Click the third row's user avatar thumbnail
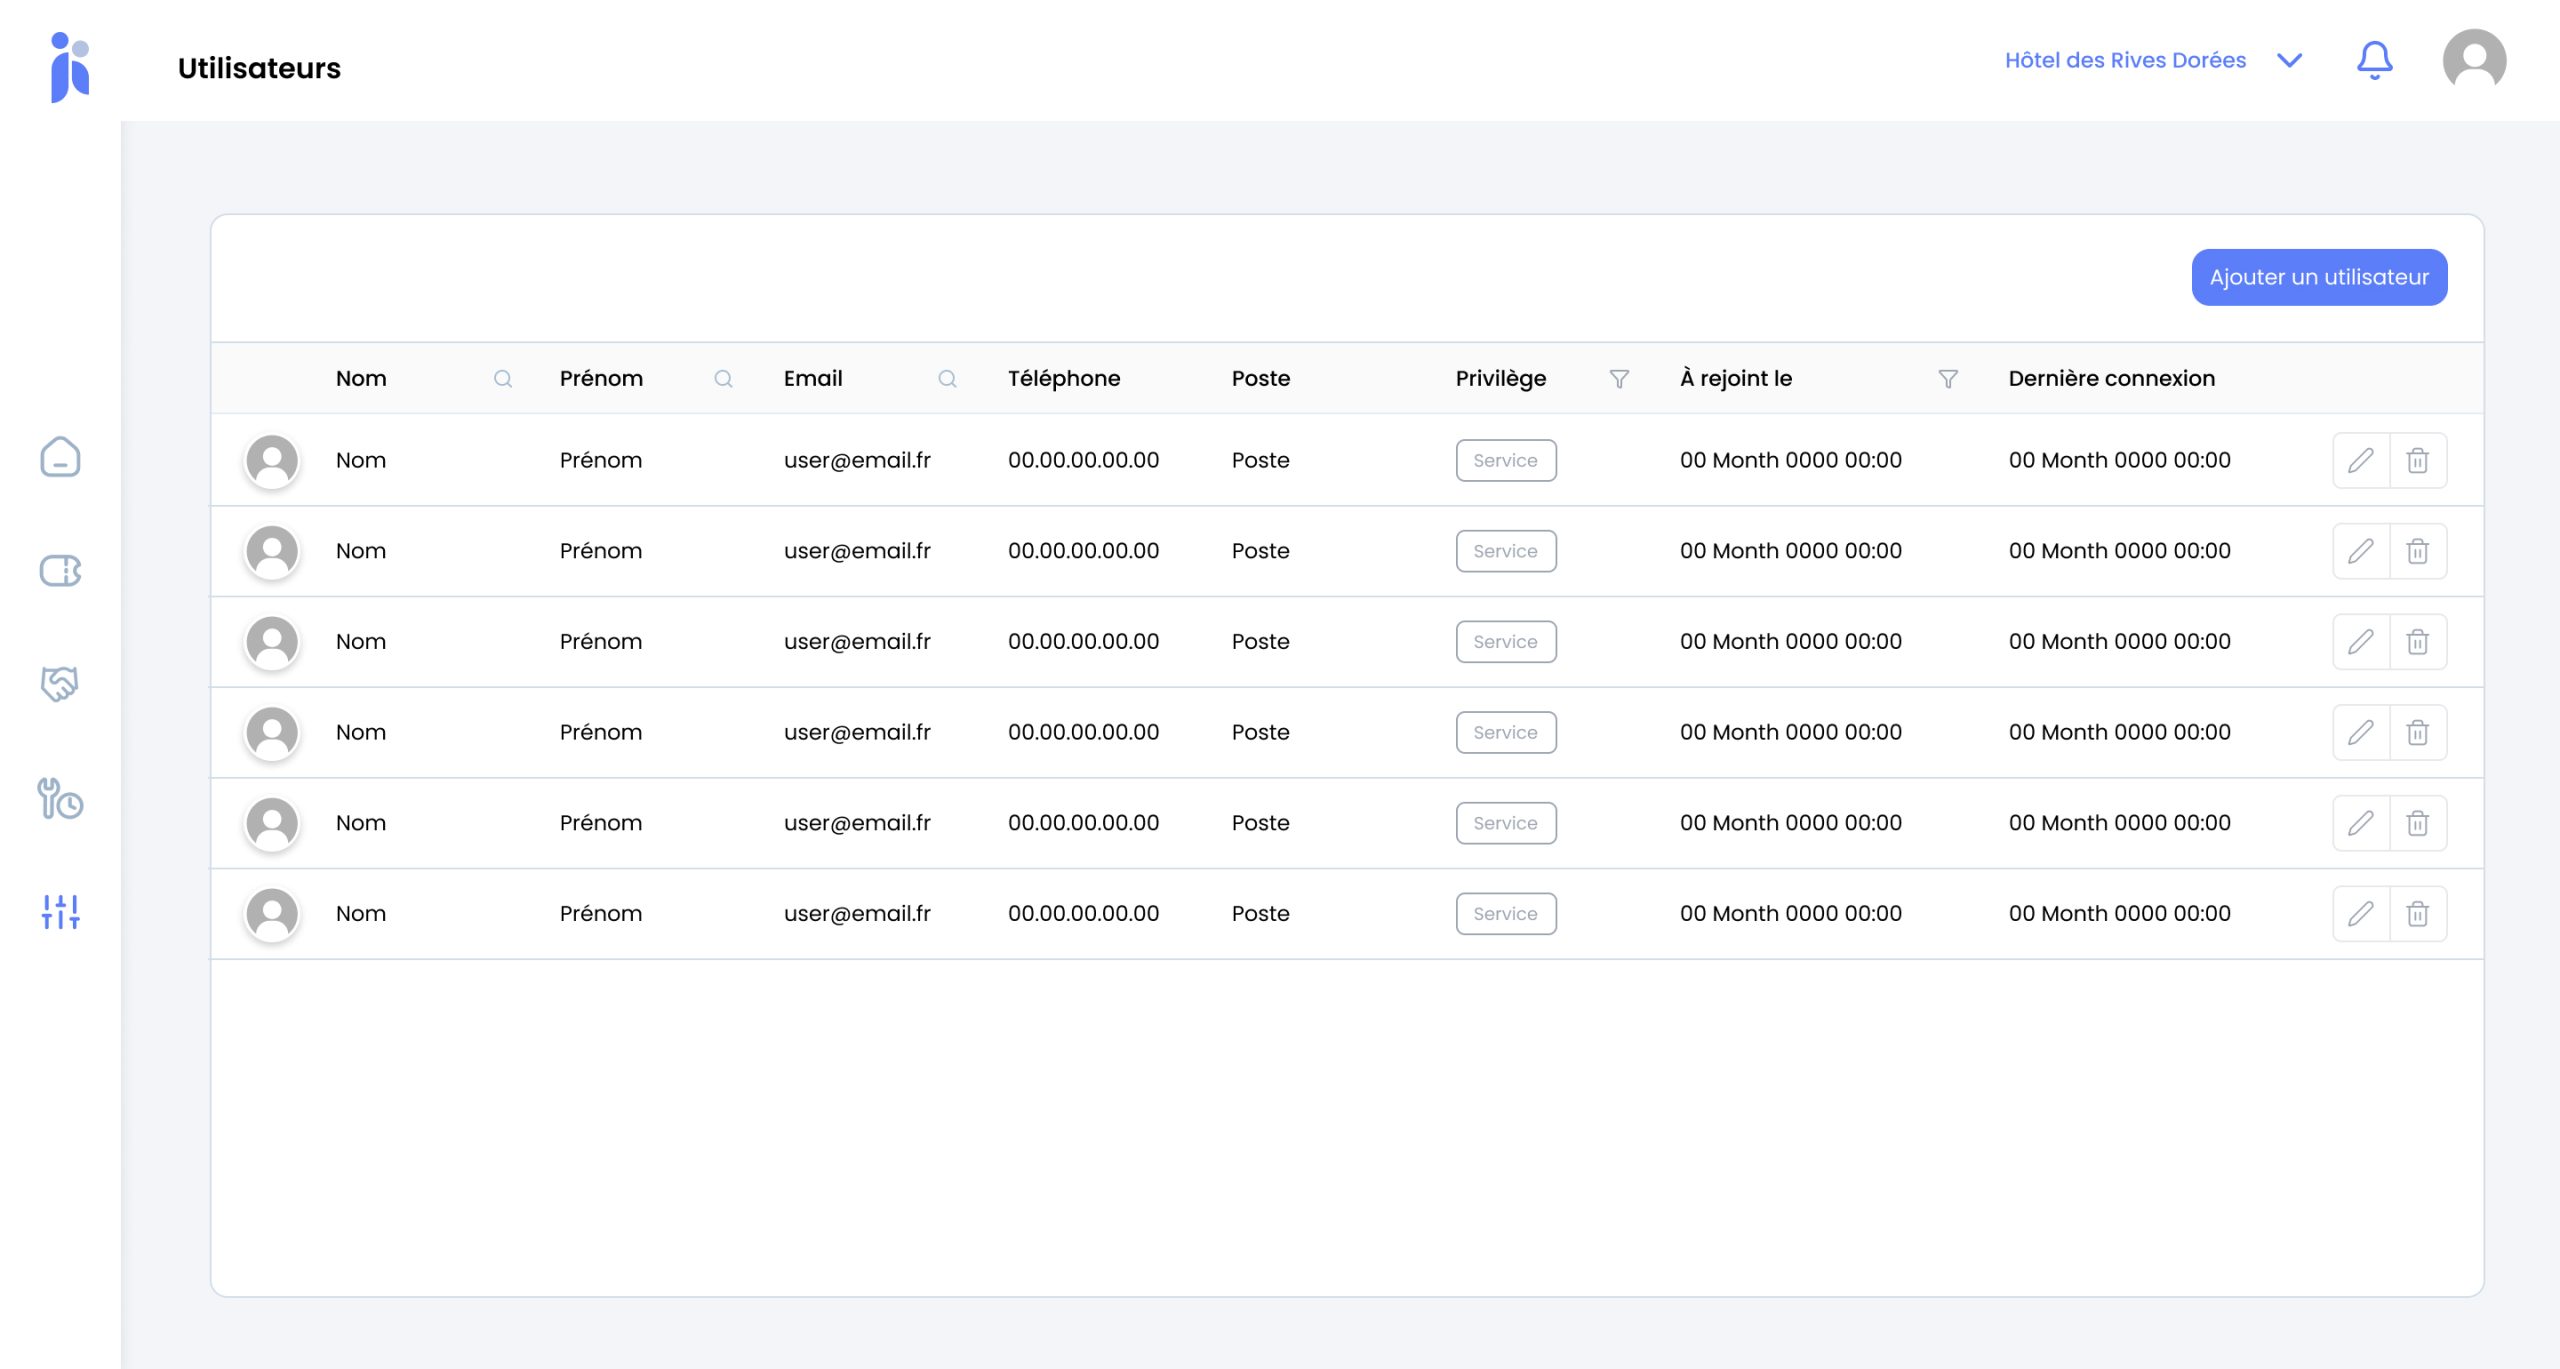Screen dimensions: 2560x1369 coord(272,642)
